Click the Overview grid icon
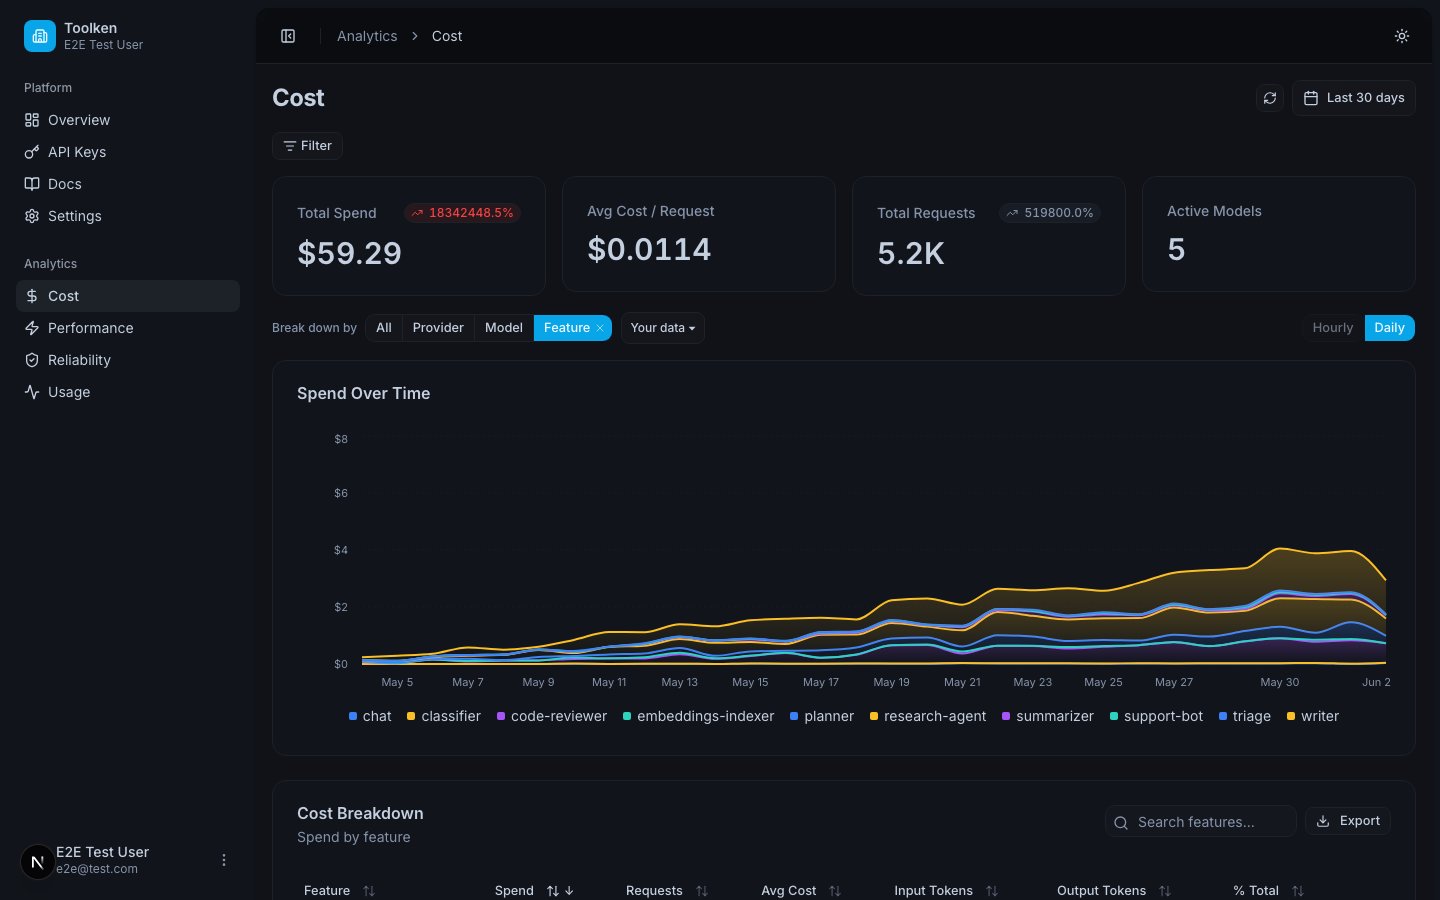1440x900 pixels. click(x=32, y=120)
